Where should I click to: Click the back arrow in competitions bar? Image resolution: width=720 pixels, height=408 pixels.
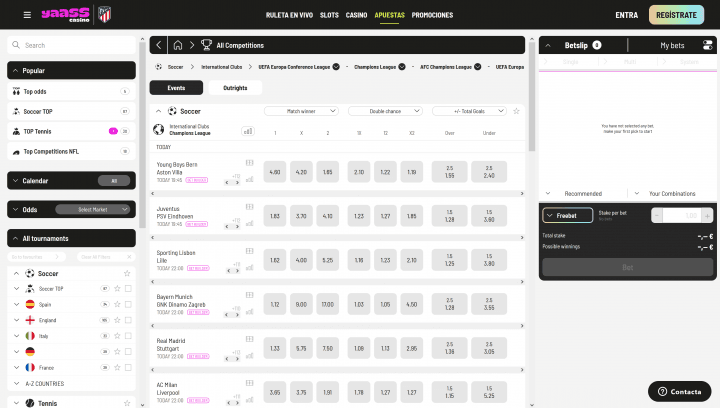pos(158,45)
